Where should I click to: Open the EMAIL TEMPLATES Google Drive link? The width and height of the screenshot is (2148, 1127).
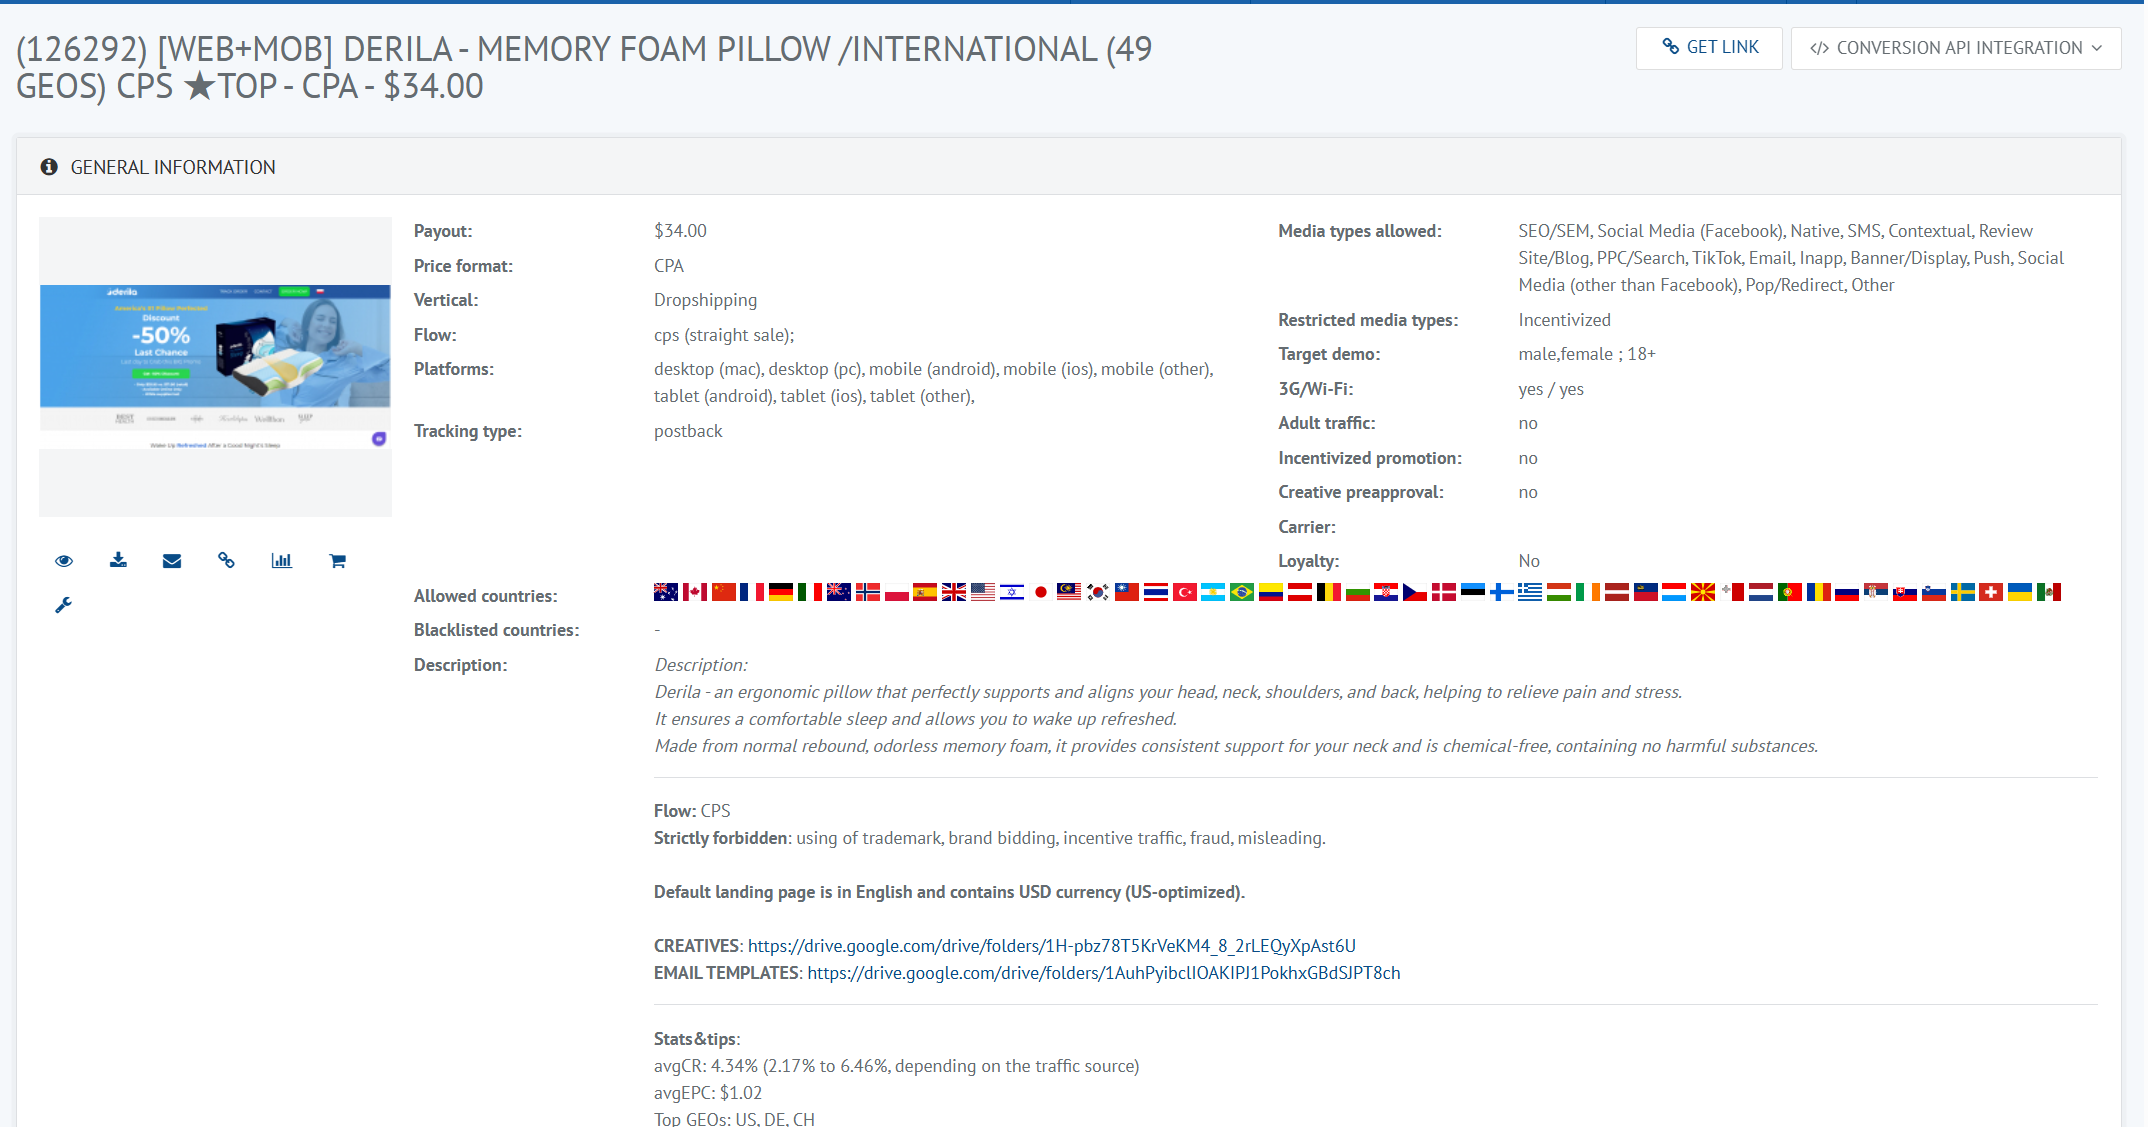click(x=1103, y=973)
